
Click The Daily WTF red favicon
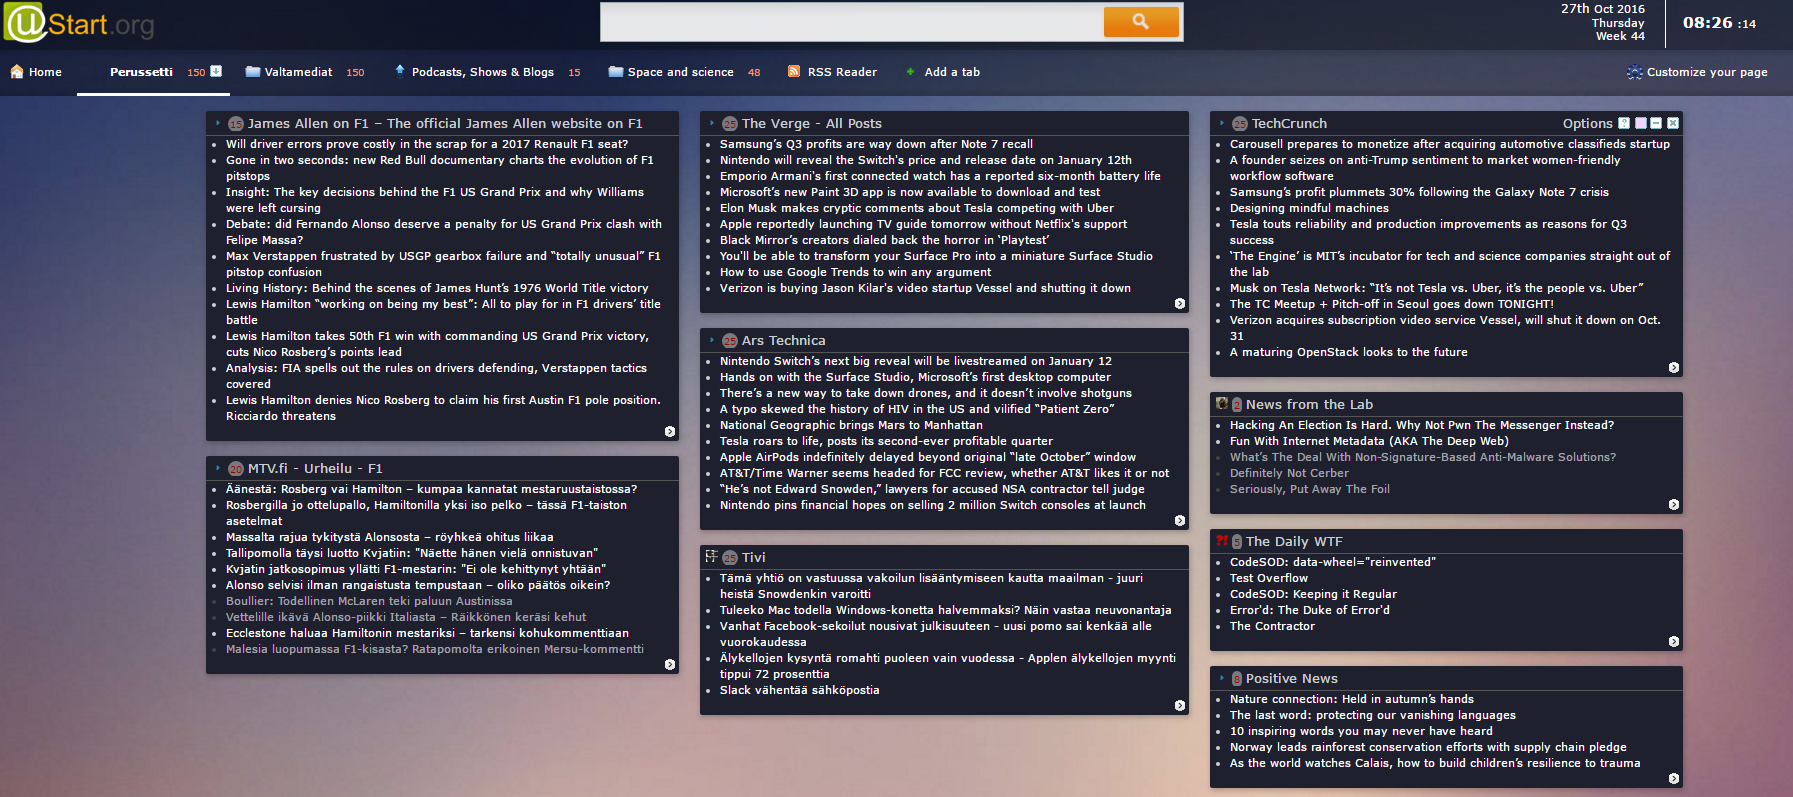click(1222, 541)
